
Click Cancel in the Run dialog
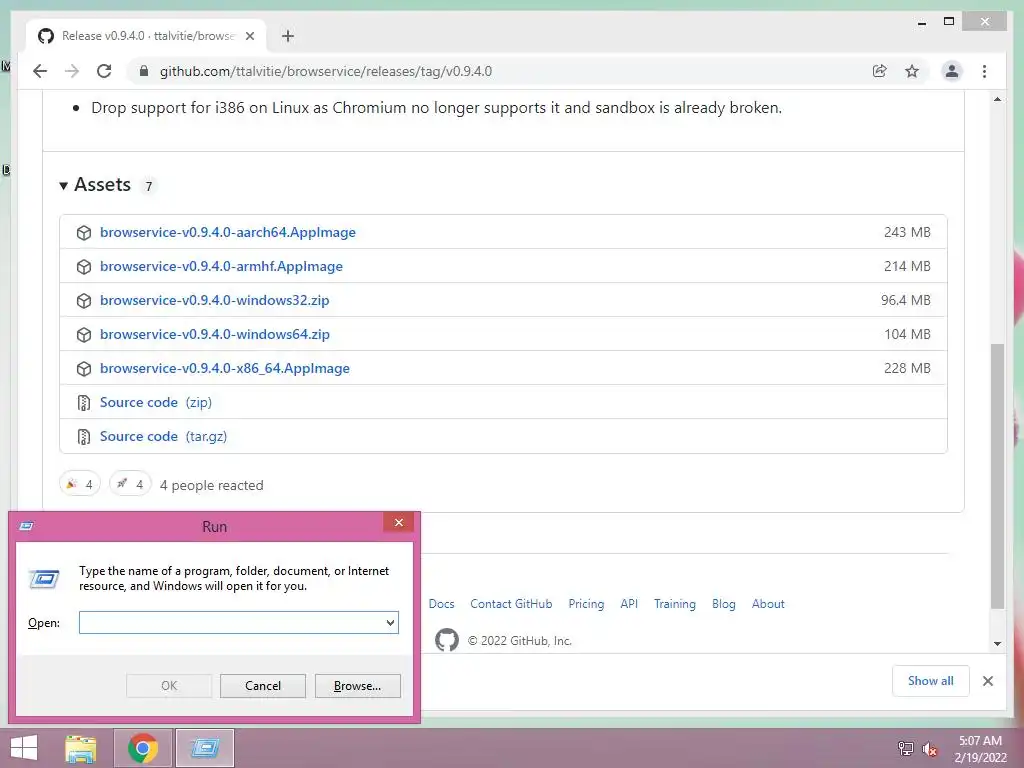tap(263, 686)
